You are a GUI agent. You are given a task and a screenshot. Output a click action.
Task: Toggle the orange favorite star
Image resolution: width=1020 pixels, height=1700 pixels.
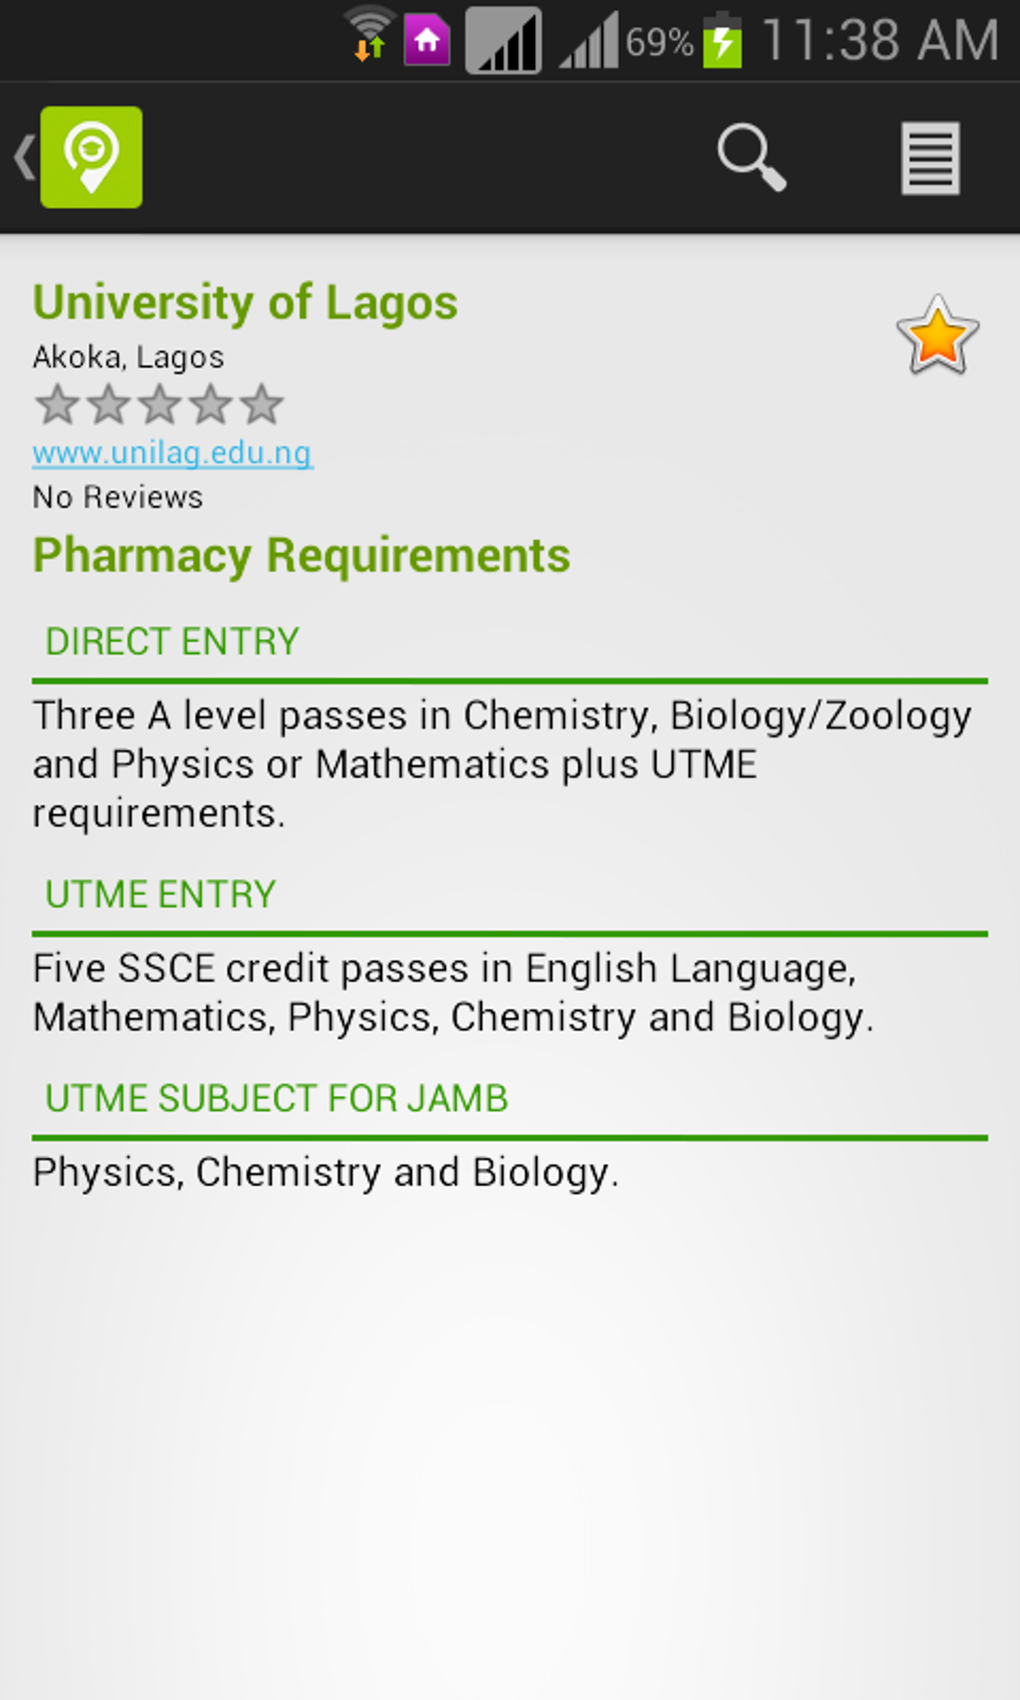(937, 336)
